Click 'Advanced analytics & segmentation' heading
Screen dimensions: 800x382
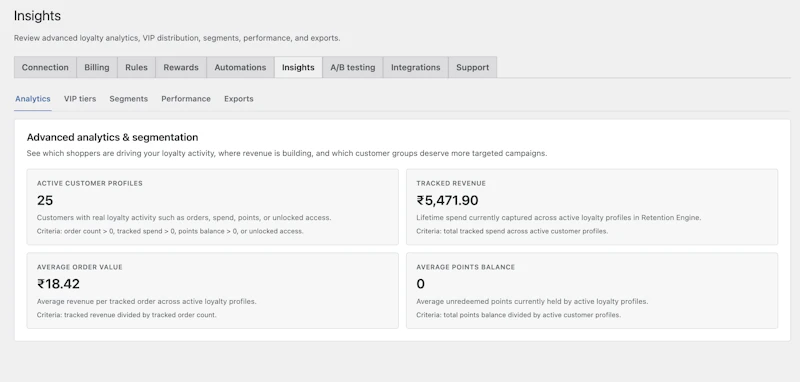click(112, 137)
